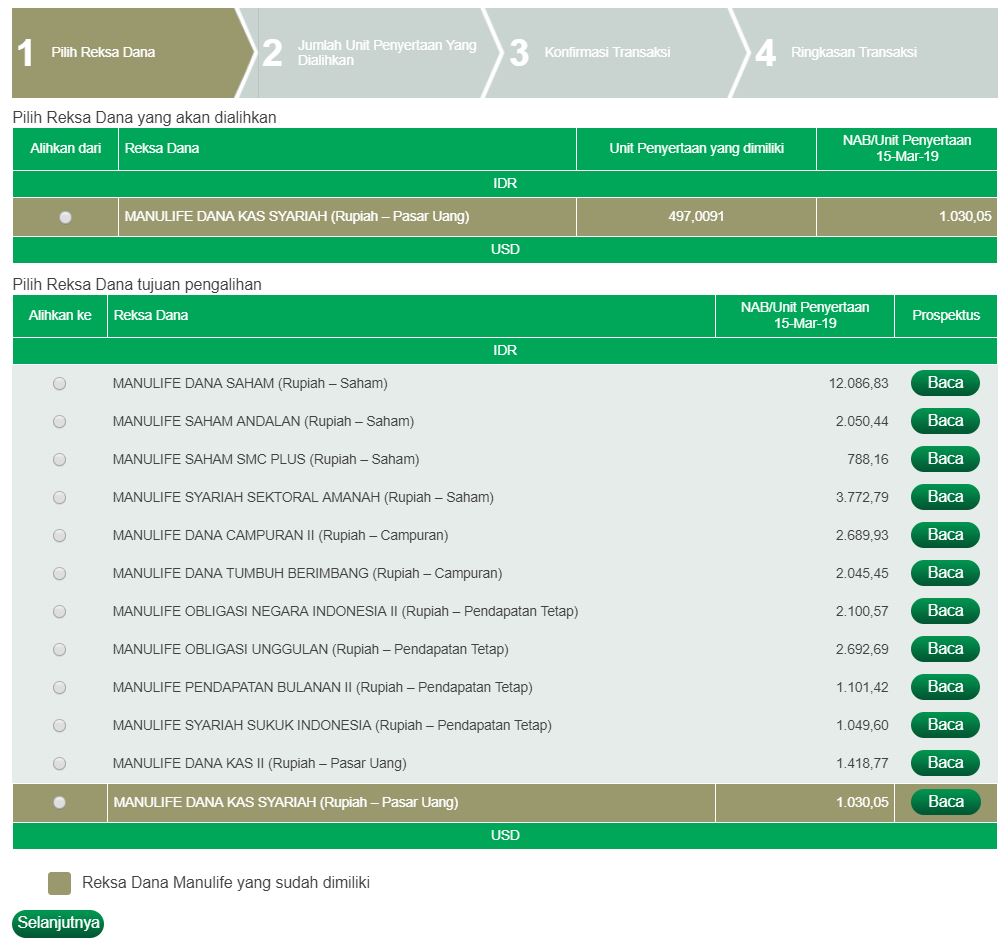Click the owned-fund legend color swatch

click(59, 883)
